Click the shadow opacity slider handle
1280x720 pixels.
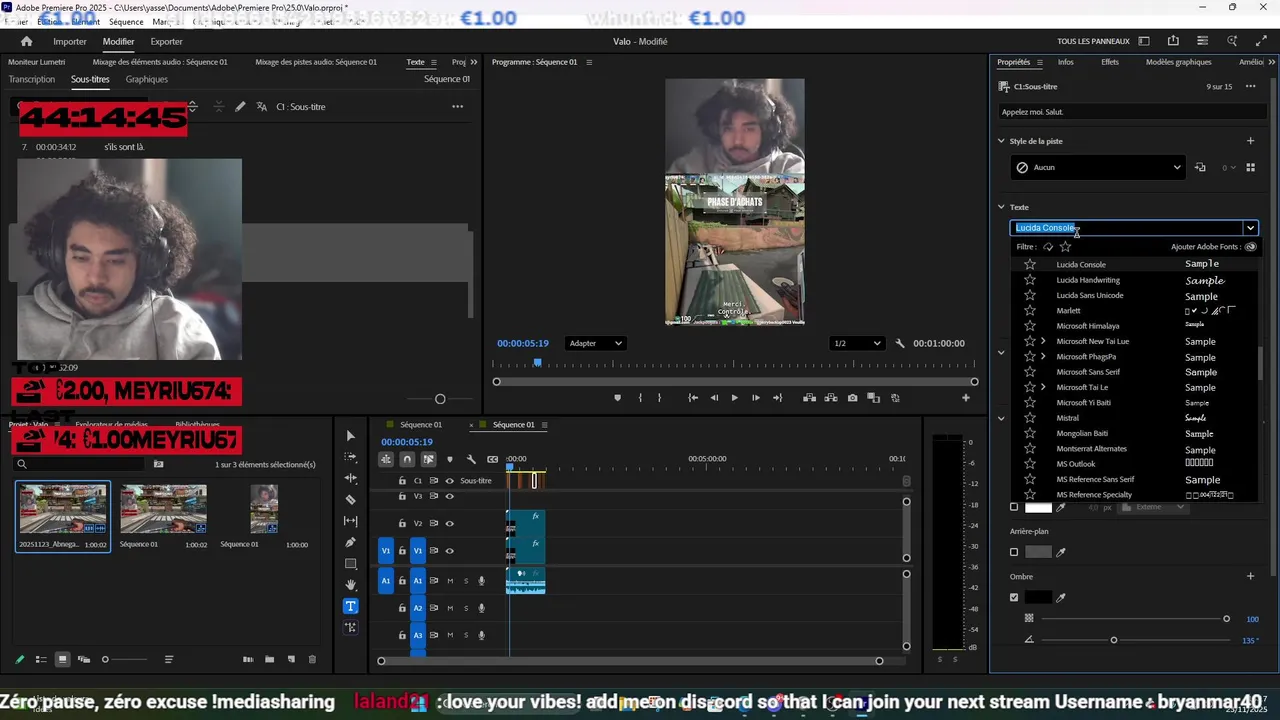coord(1227,619)
